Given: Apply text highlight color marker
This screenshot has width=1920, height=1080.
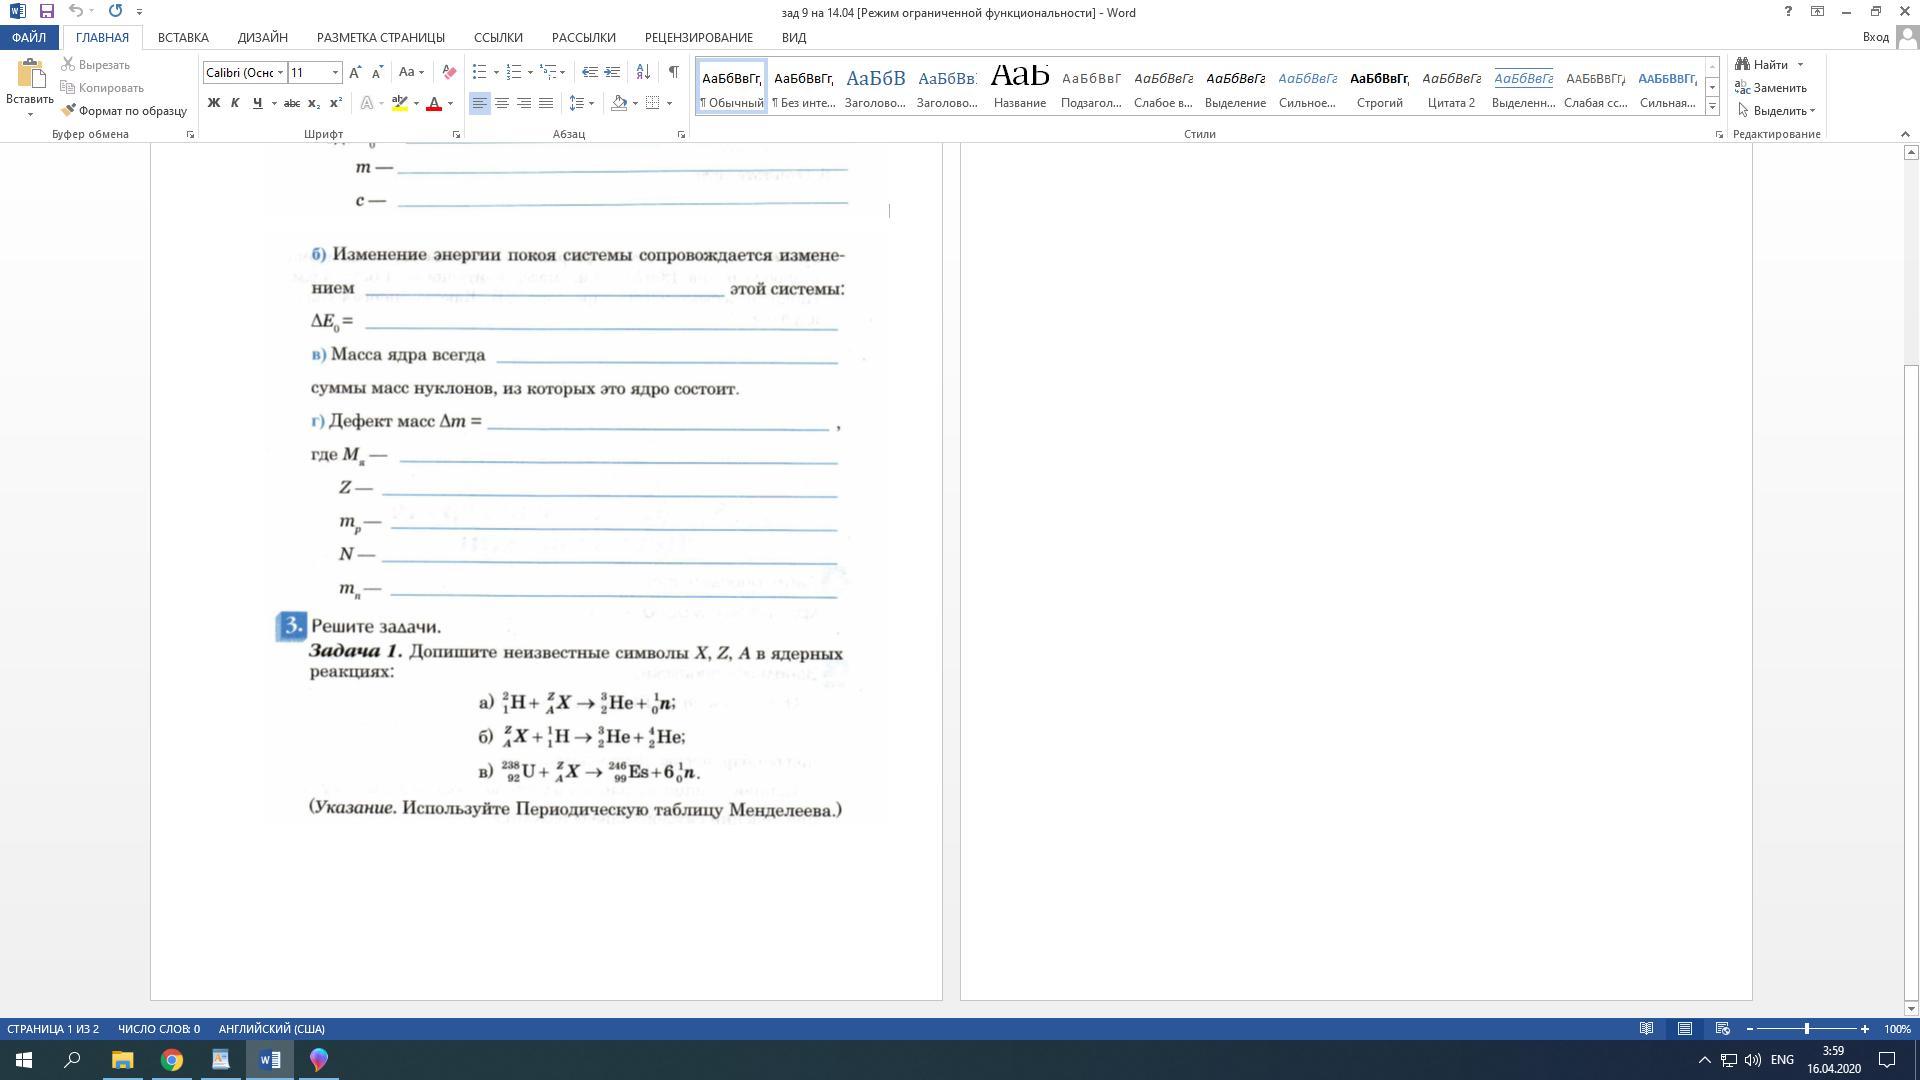Looking at the screenshot, I should pyautogui.click(x=400, y=103).
